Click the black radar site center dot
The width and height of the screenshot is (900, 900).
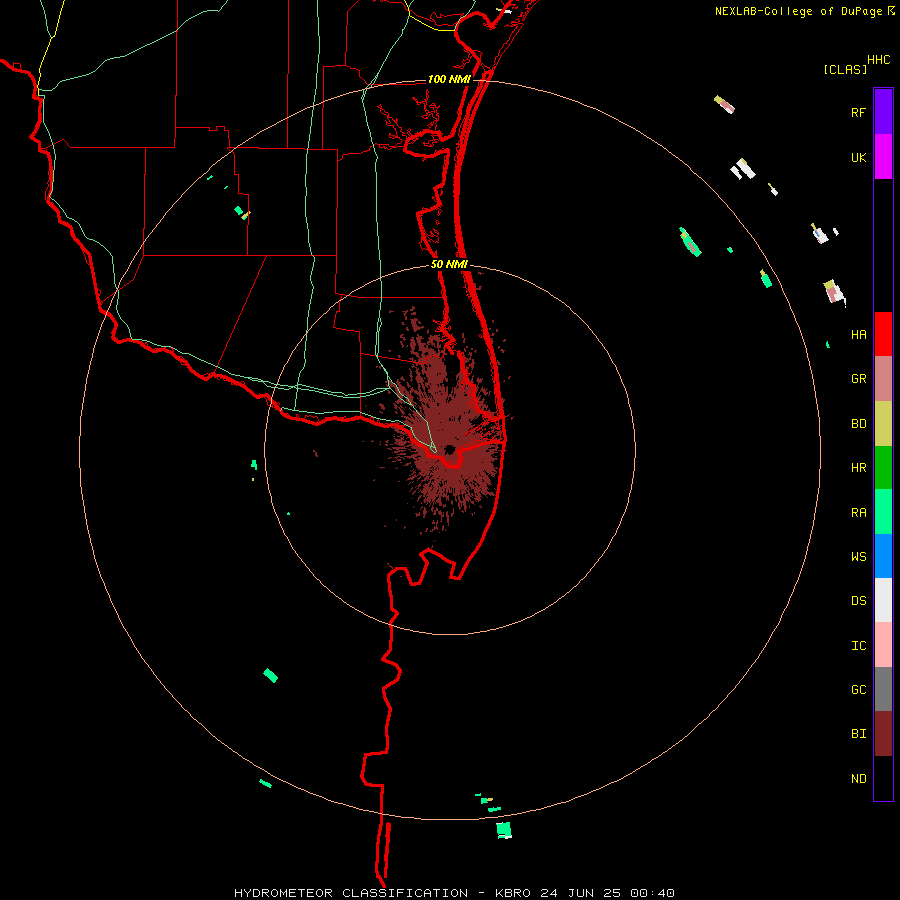(450, 449)
